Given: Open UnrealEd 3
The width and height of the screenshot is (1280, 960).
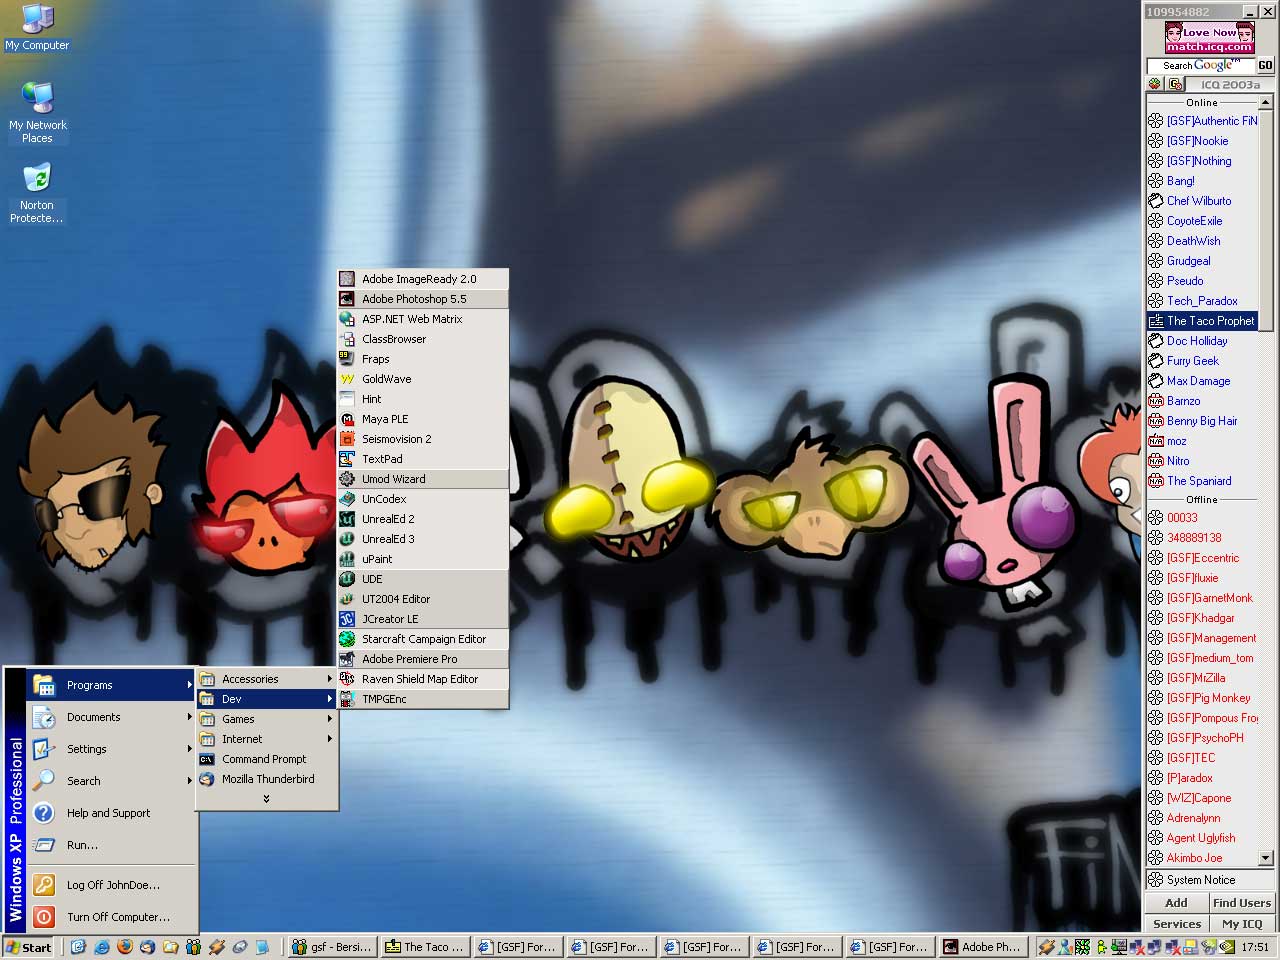Looking at the screenshot, I should coord(423,539).
